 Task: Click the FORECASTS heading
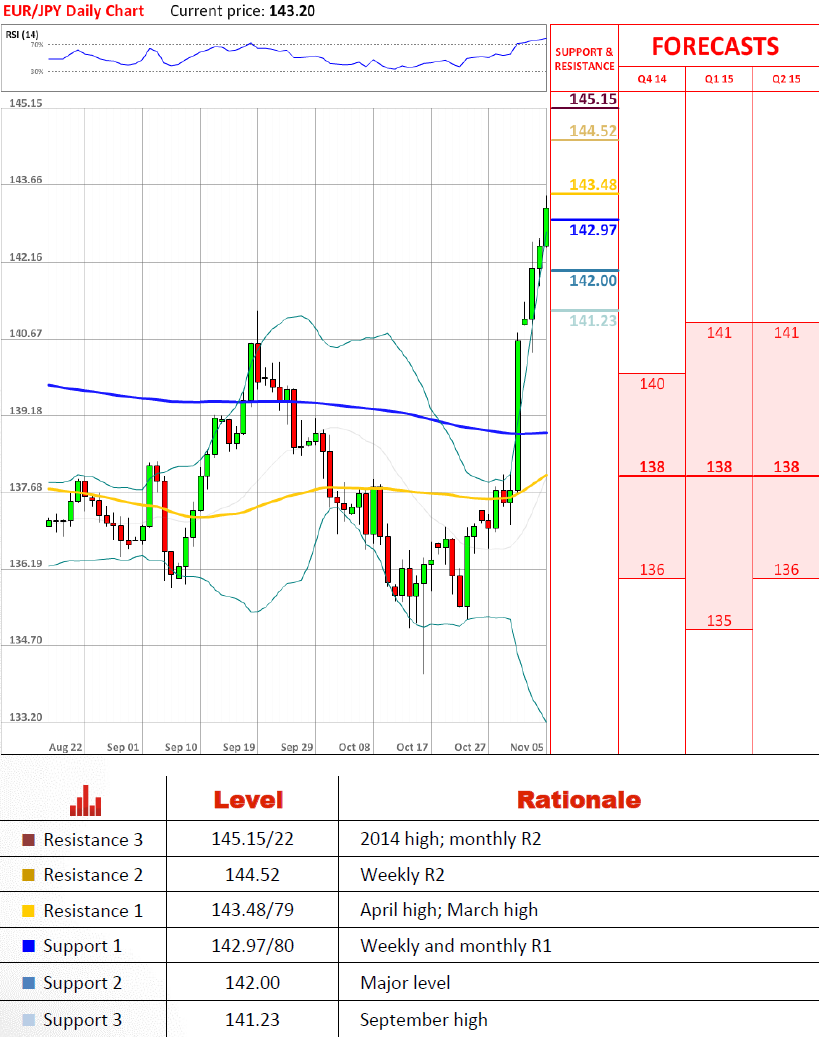pos(715,46)
